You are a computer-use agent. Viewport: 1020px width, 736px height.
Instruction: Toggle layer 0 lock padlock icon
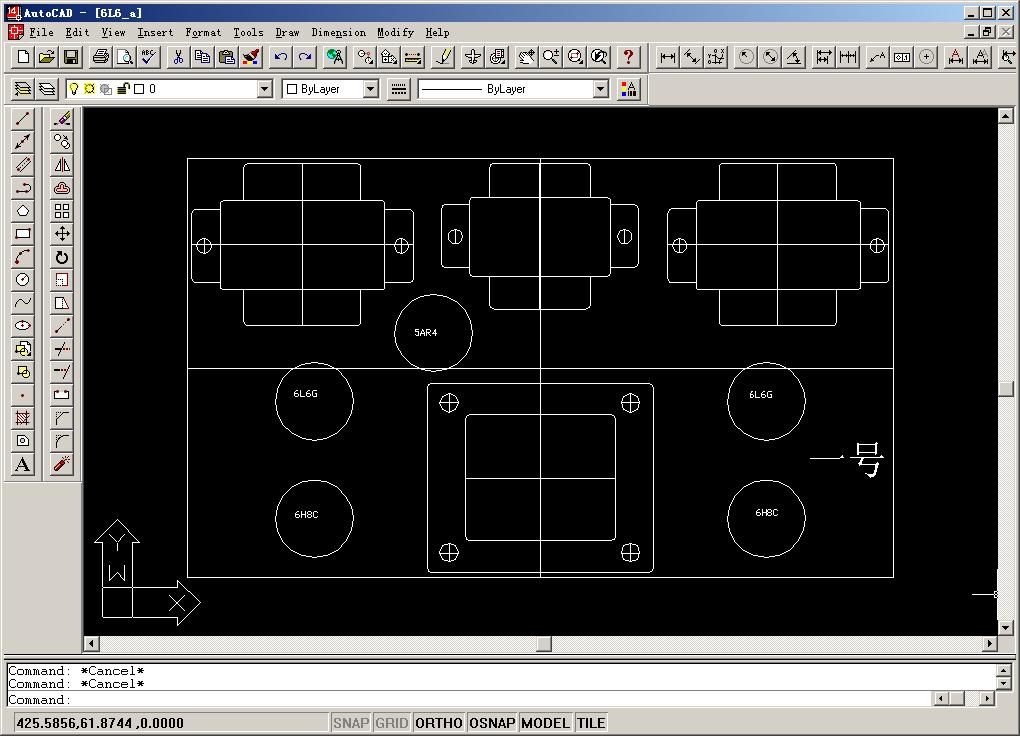(x=123, y=89)
